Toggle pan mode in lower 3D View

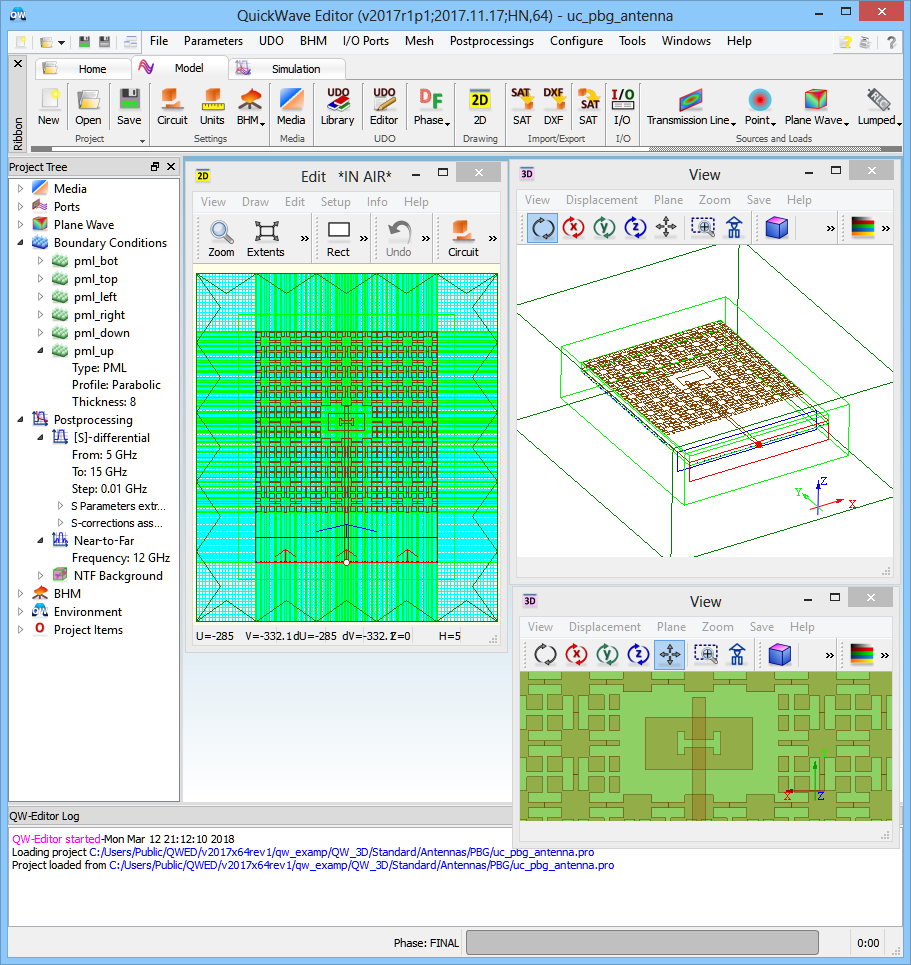tap(669, 655)
